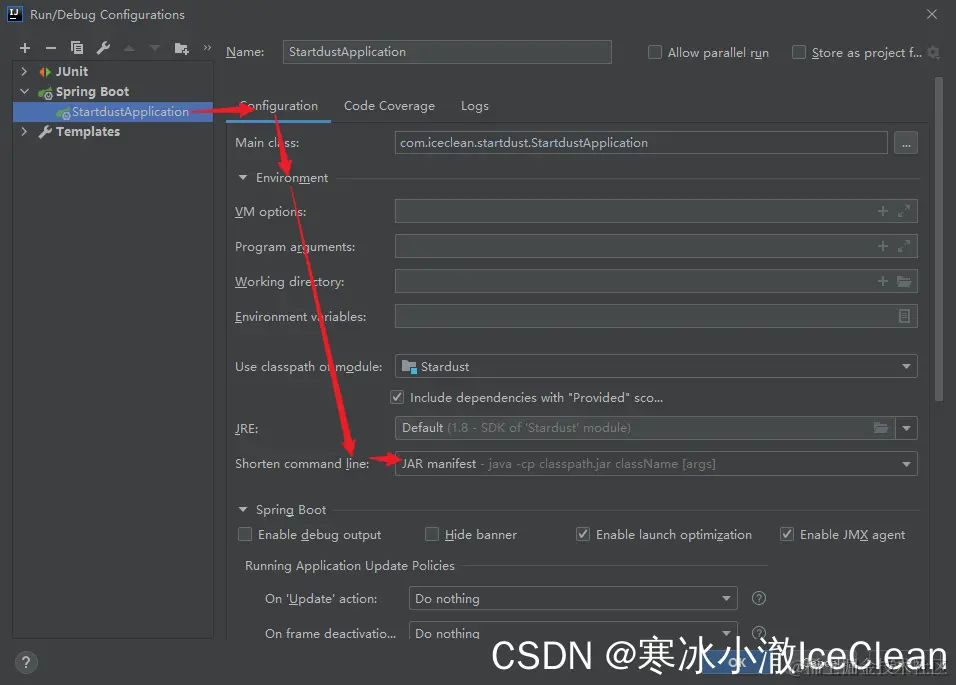Open Store as project file settings gear
This screenshot has height=685, width=956.
click(933, 52)
